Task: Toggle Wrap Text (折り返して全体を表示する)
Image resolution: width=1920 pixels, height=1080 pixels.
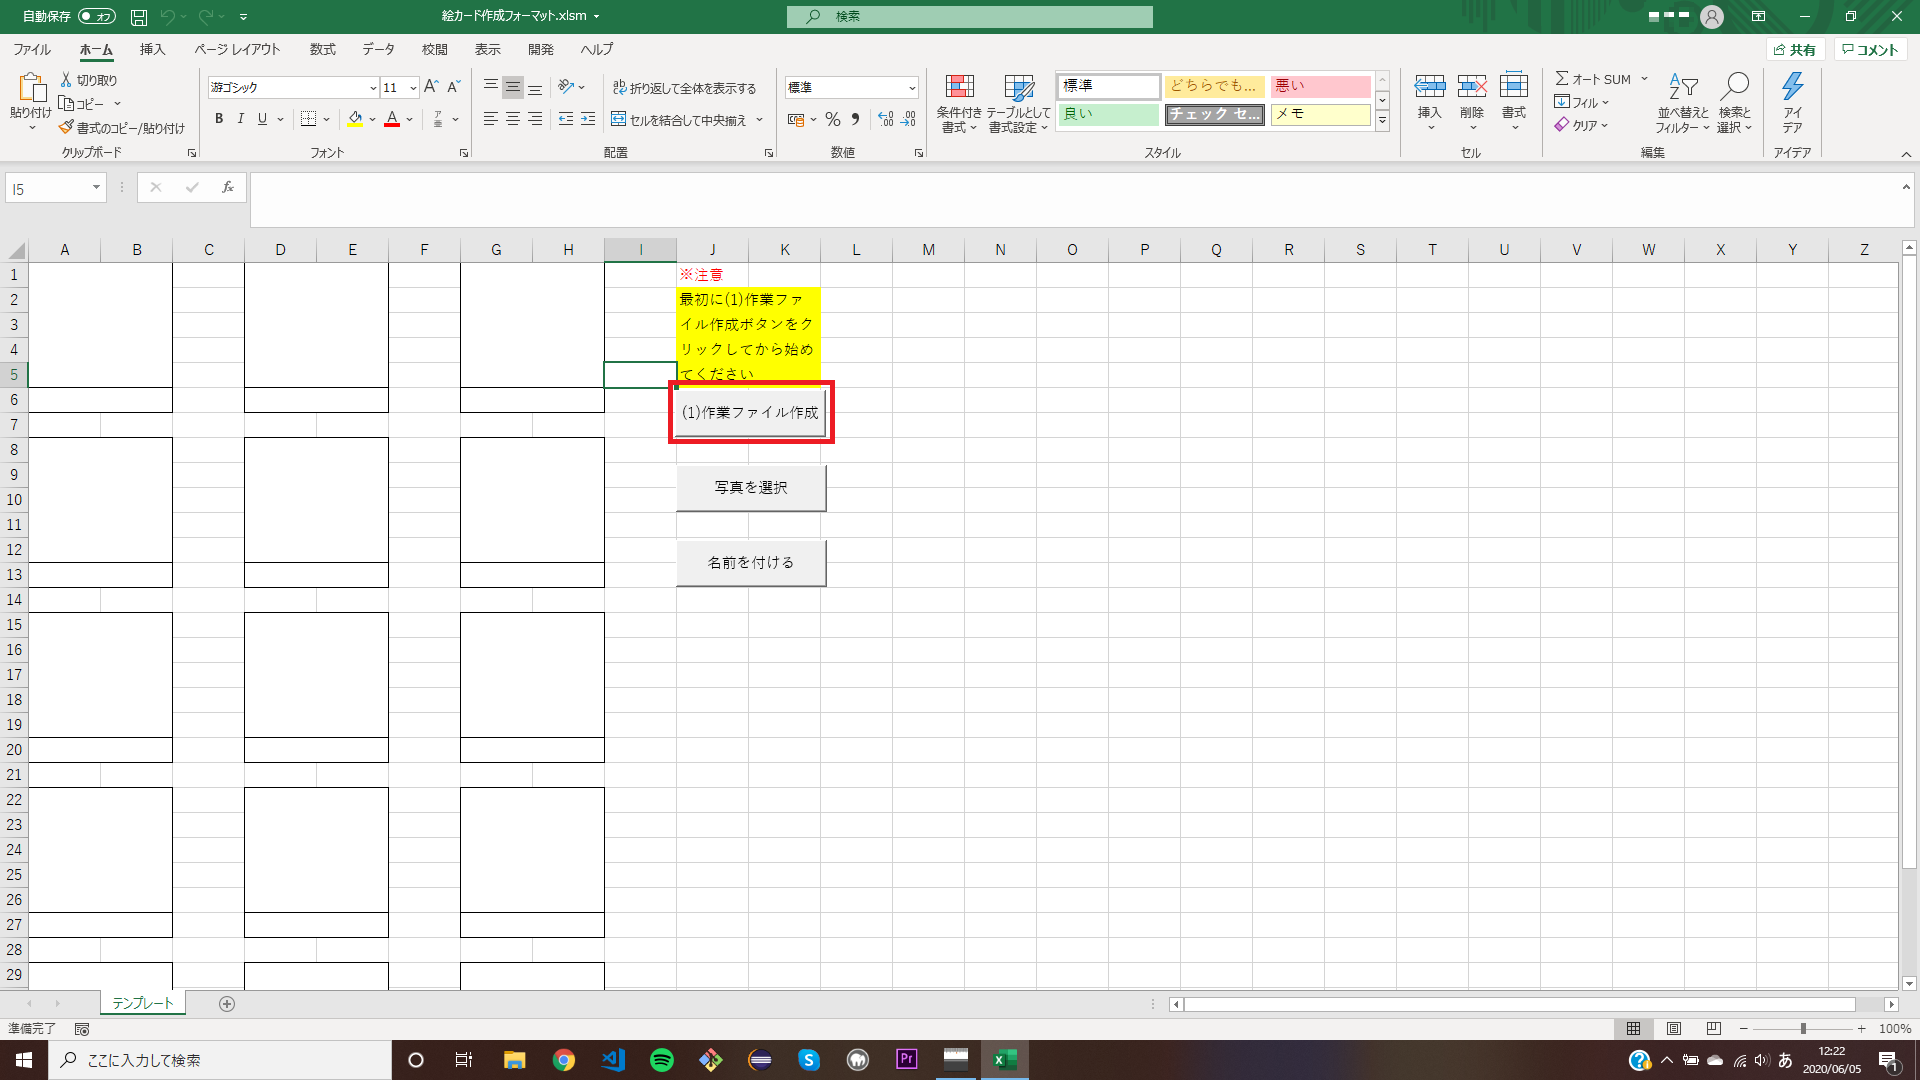Action: point(685,88)
